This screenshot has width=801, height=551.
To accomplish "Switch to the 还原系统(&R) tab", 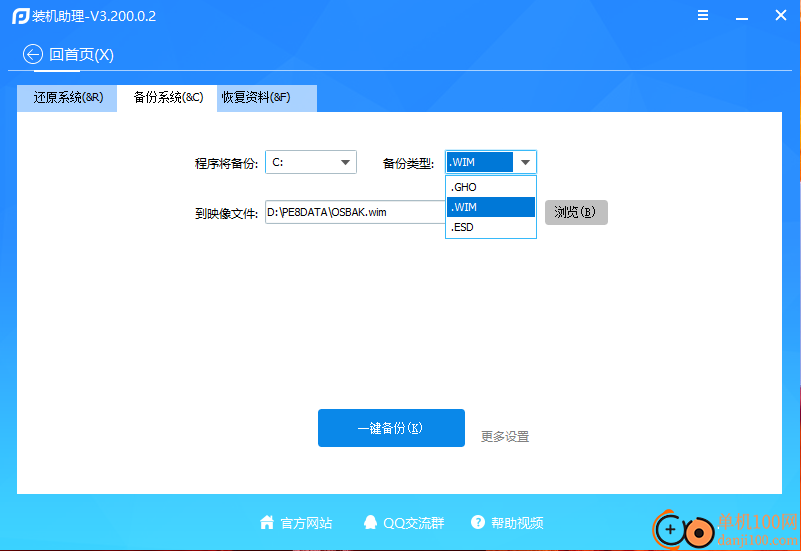I will [x=67, y=98].
